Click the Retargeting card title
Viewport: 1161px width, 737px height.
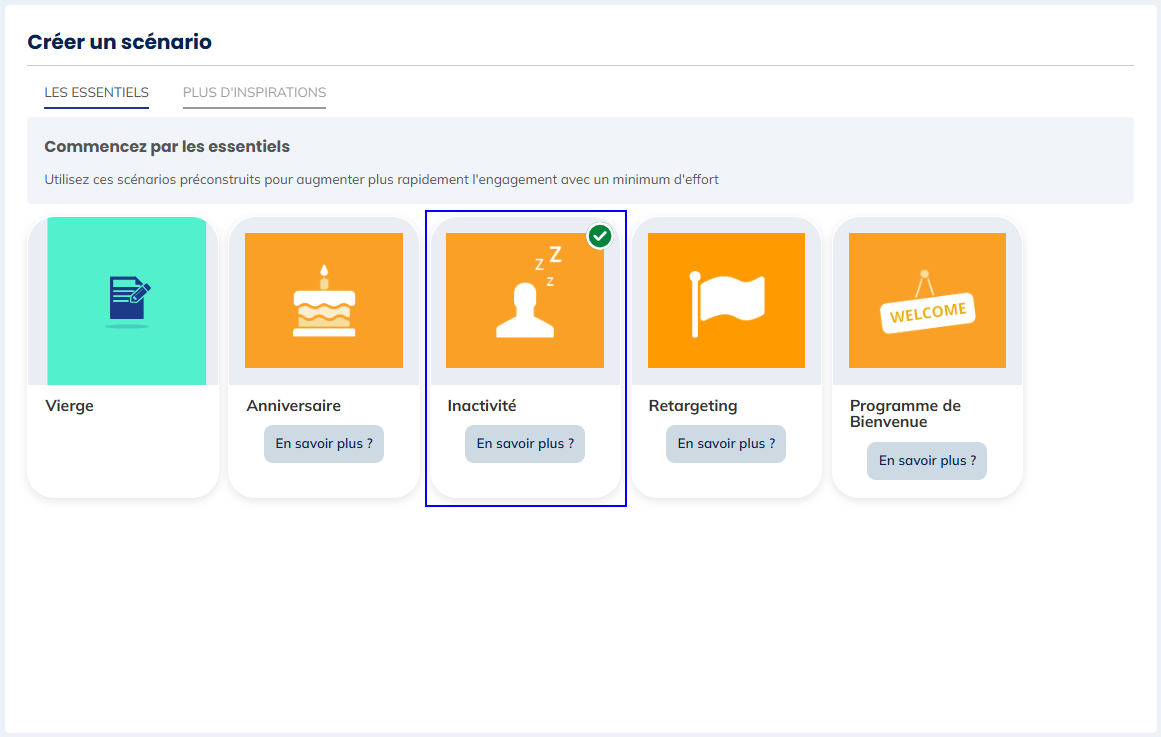click(x=693, y=406)
